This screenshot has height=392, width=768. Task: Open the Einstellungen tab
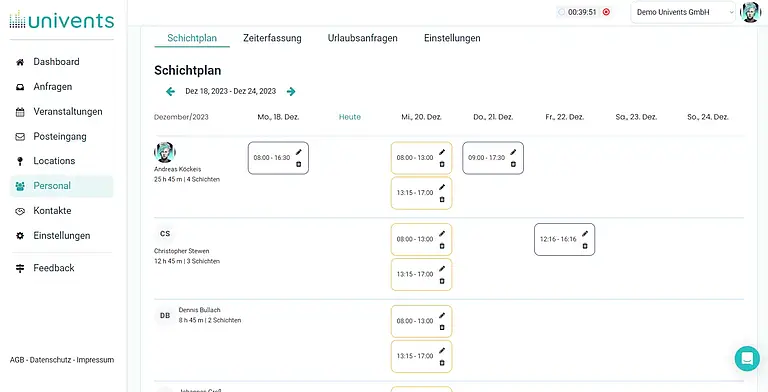coord(452,38)
